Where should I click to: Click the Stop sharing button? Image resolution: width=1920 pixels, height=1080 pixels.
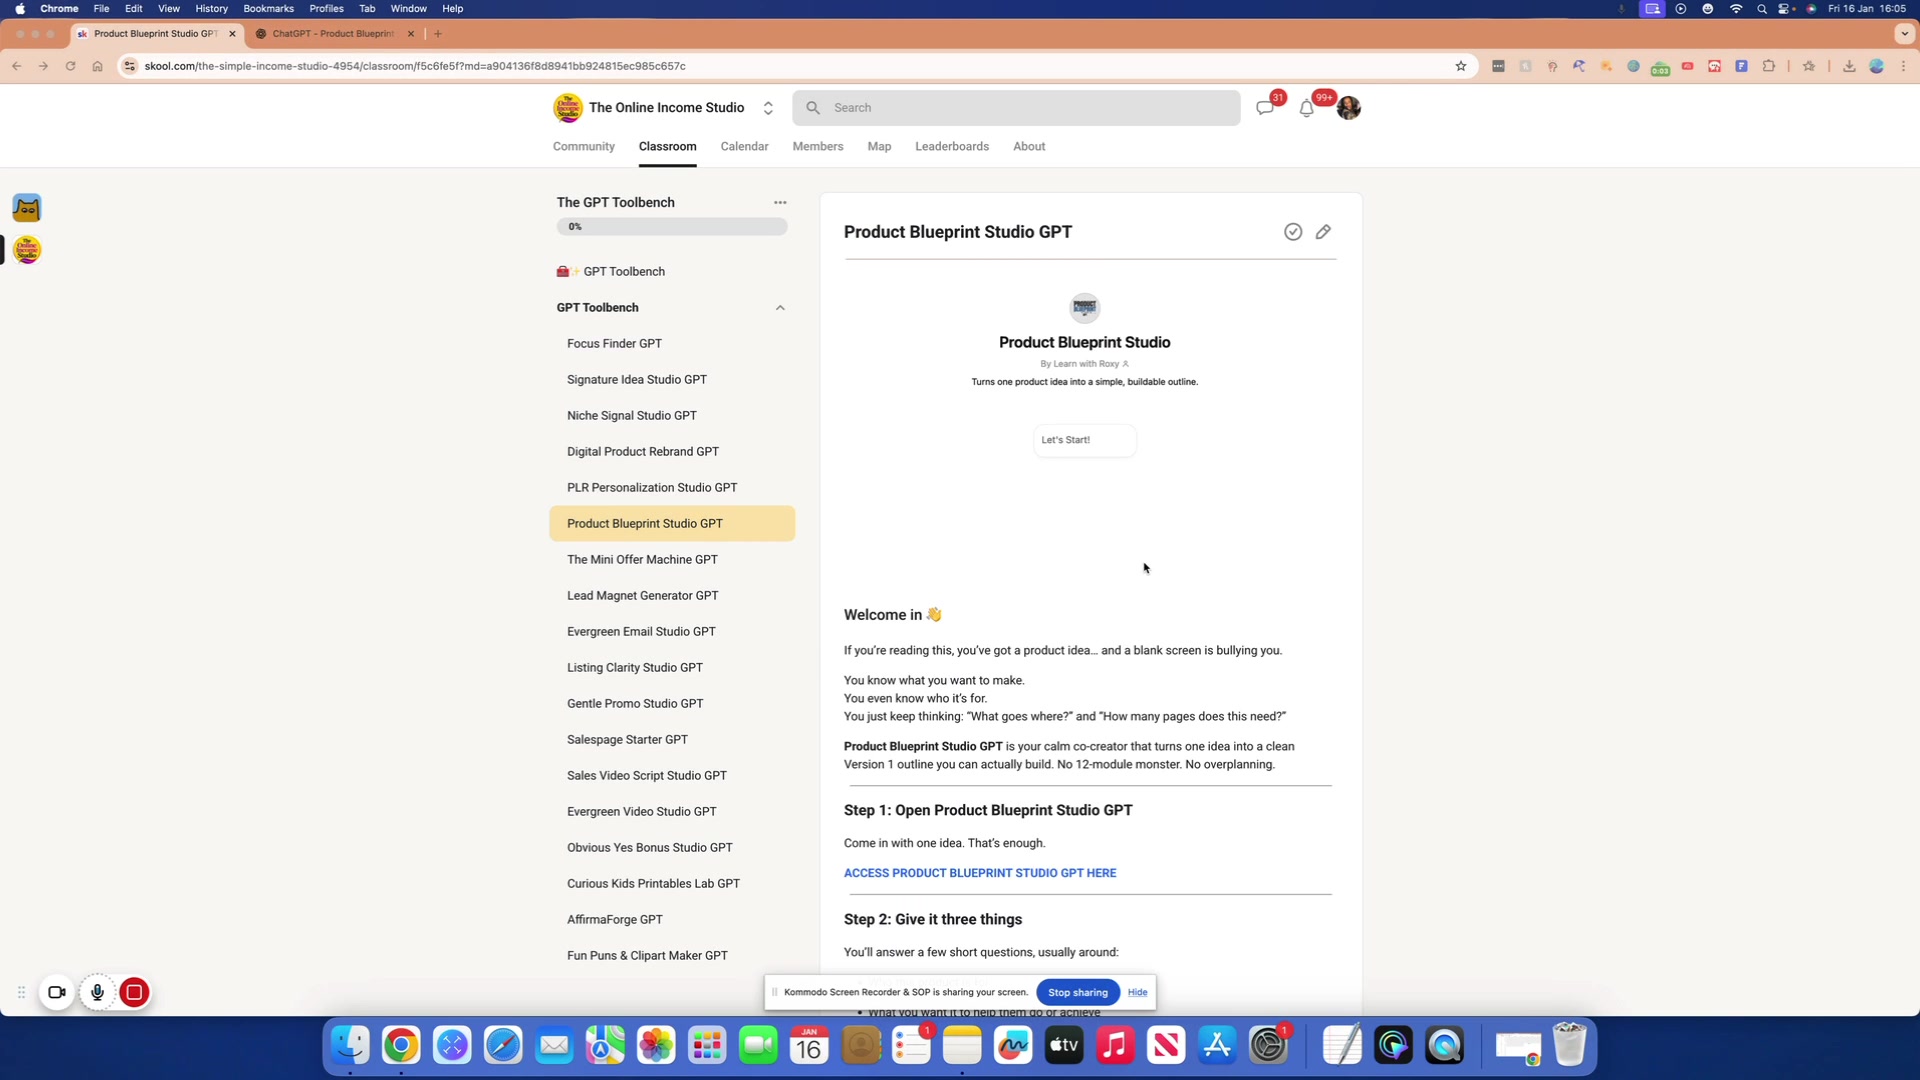1077,992
